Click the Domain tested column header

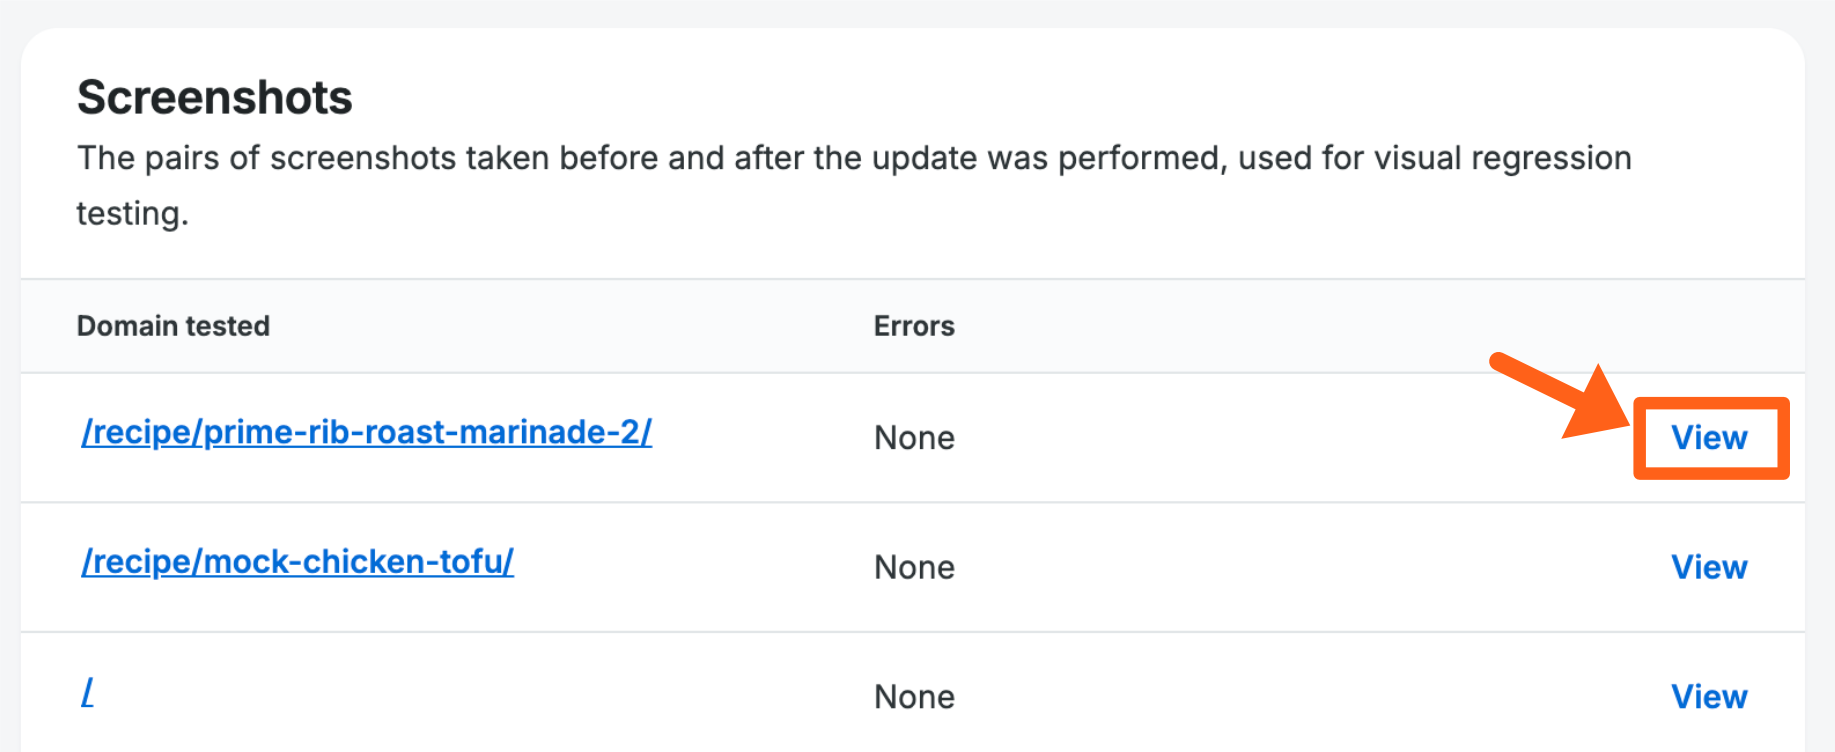[x=173, y=326]
